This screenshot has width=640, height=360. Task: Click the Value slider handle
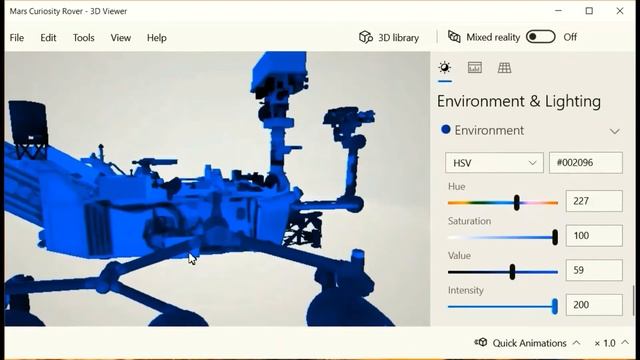512,272
